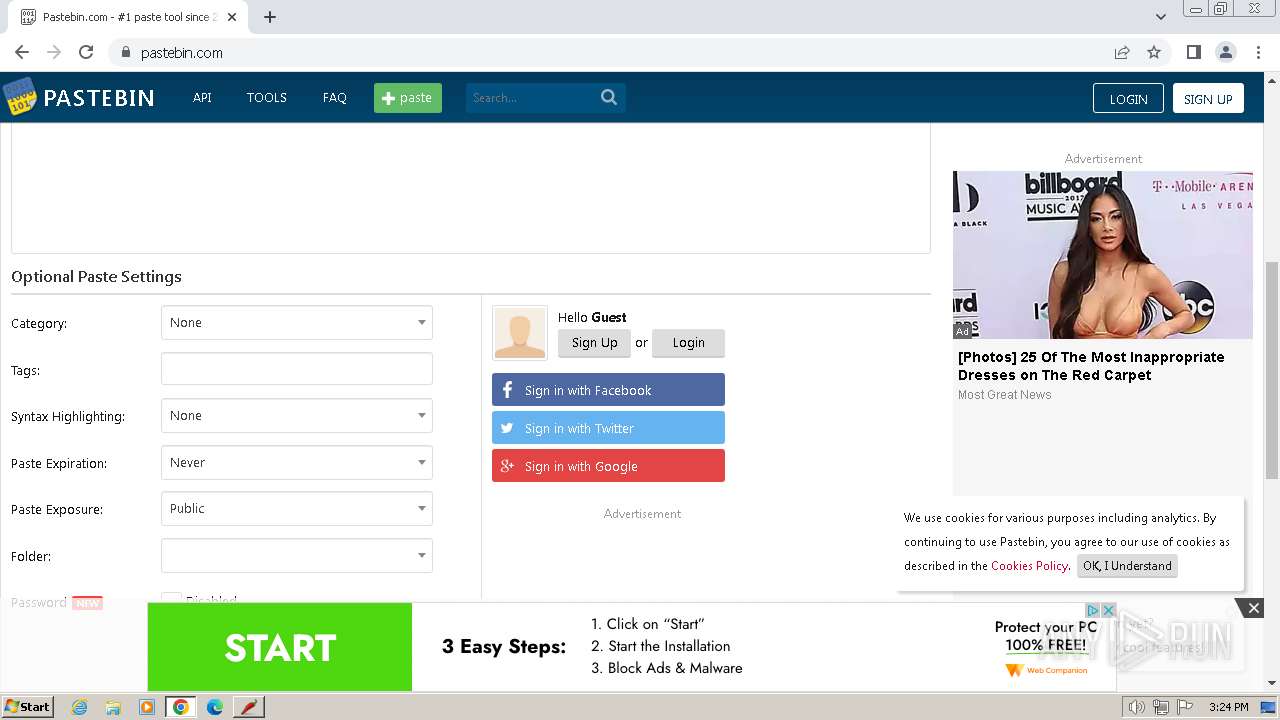Open tab search chevron in title bar
The width and height of the screenshot is (1280, 720).
[x=1160, y=17]
